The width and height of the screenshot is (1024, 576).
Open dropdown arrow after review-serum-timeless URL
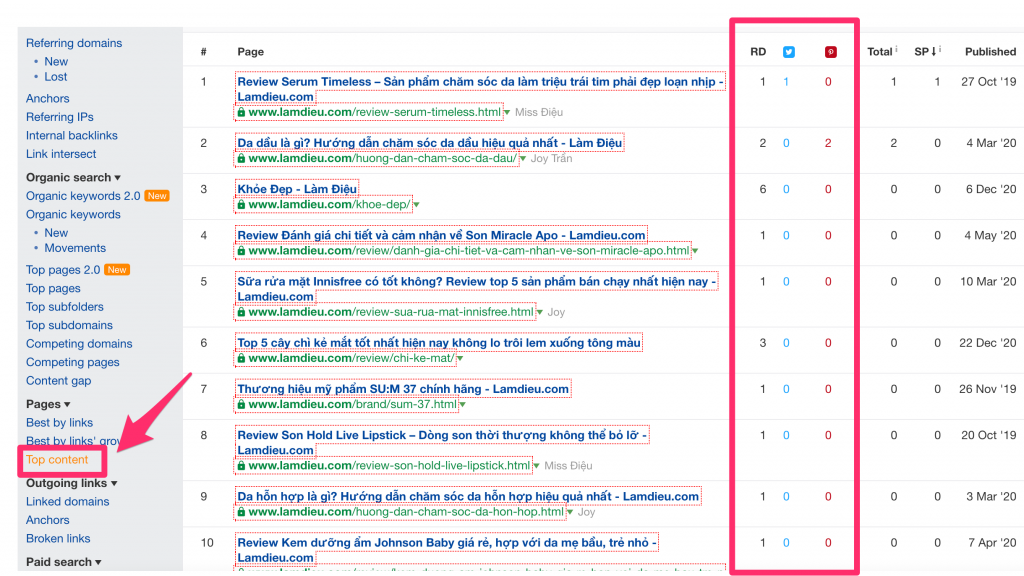[507, 113]
